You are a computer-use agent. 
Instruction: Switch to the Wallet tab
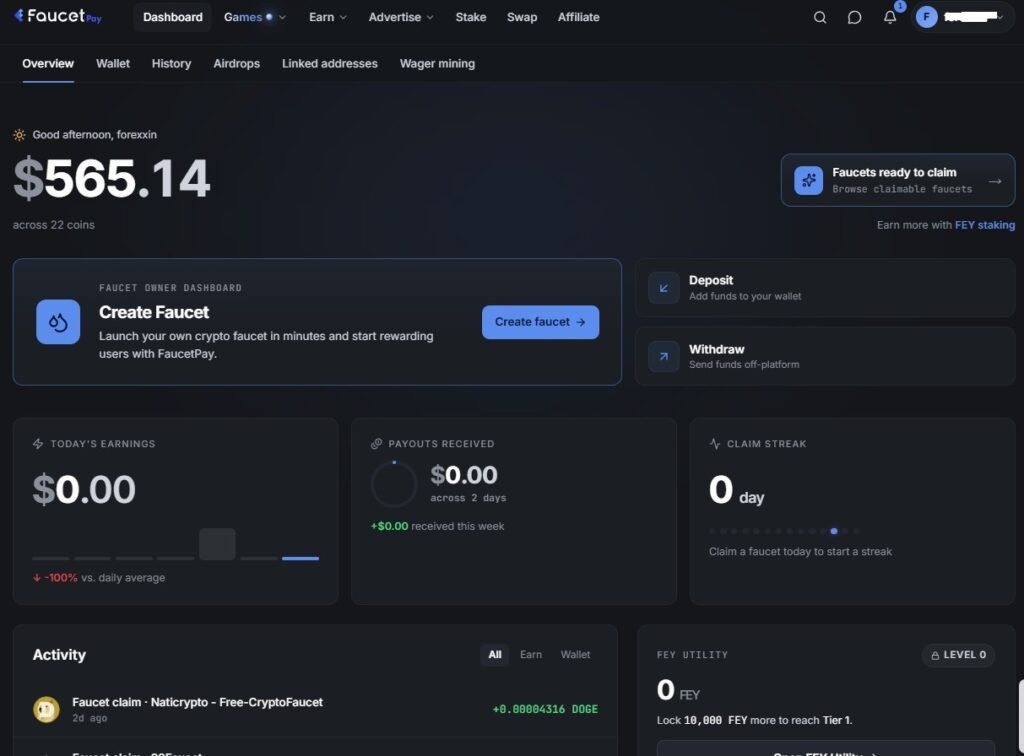pos(113,63)
